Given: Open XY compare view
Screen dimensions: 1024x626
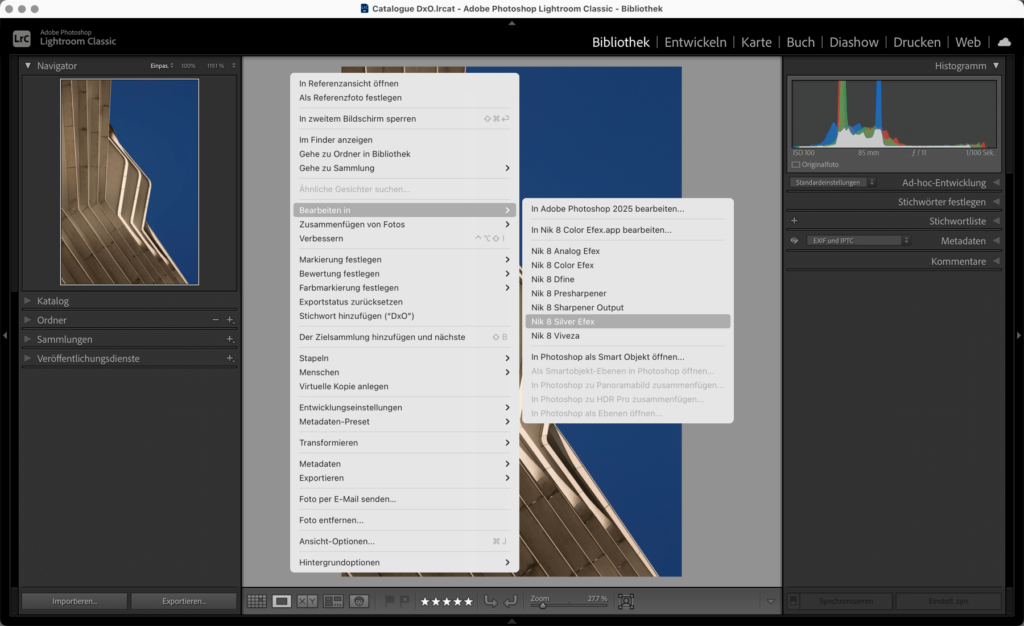Looking at the screenshot, I should coord(307,601).
